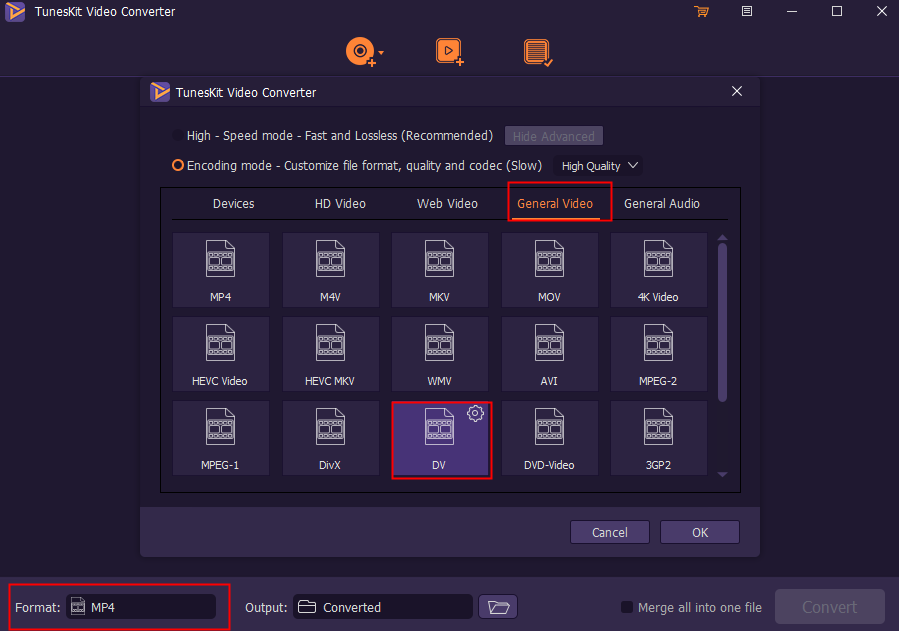Pick the 4K Video format tile

[658, 270]
